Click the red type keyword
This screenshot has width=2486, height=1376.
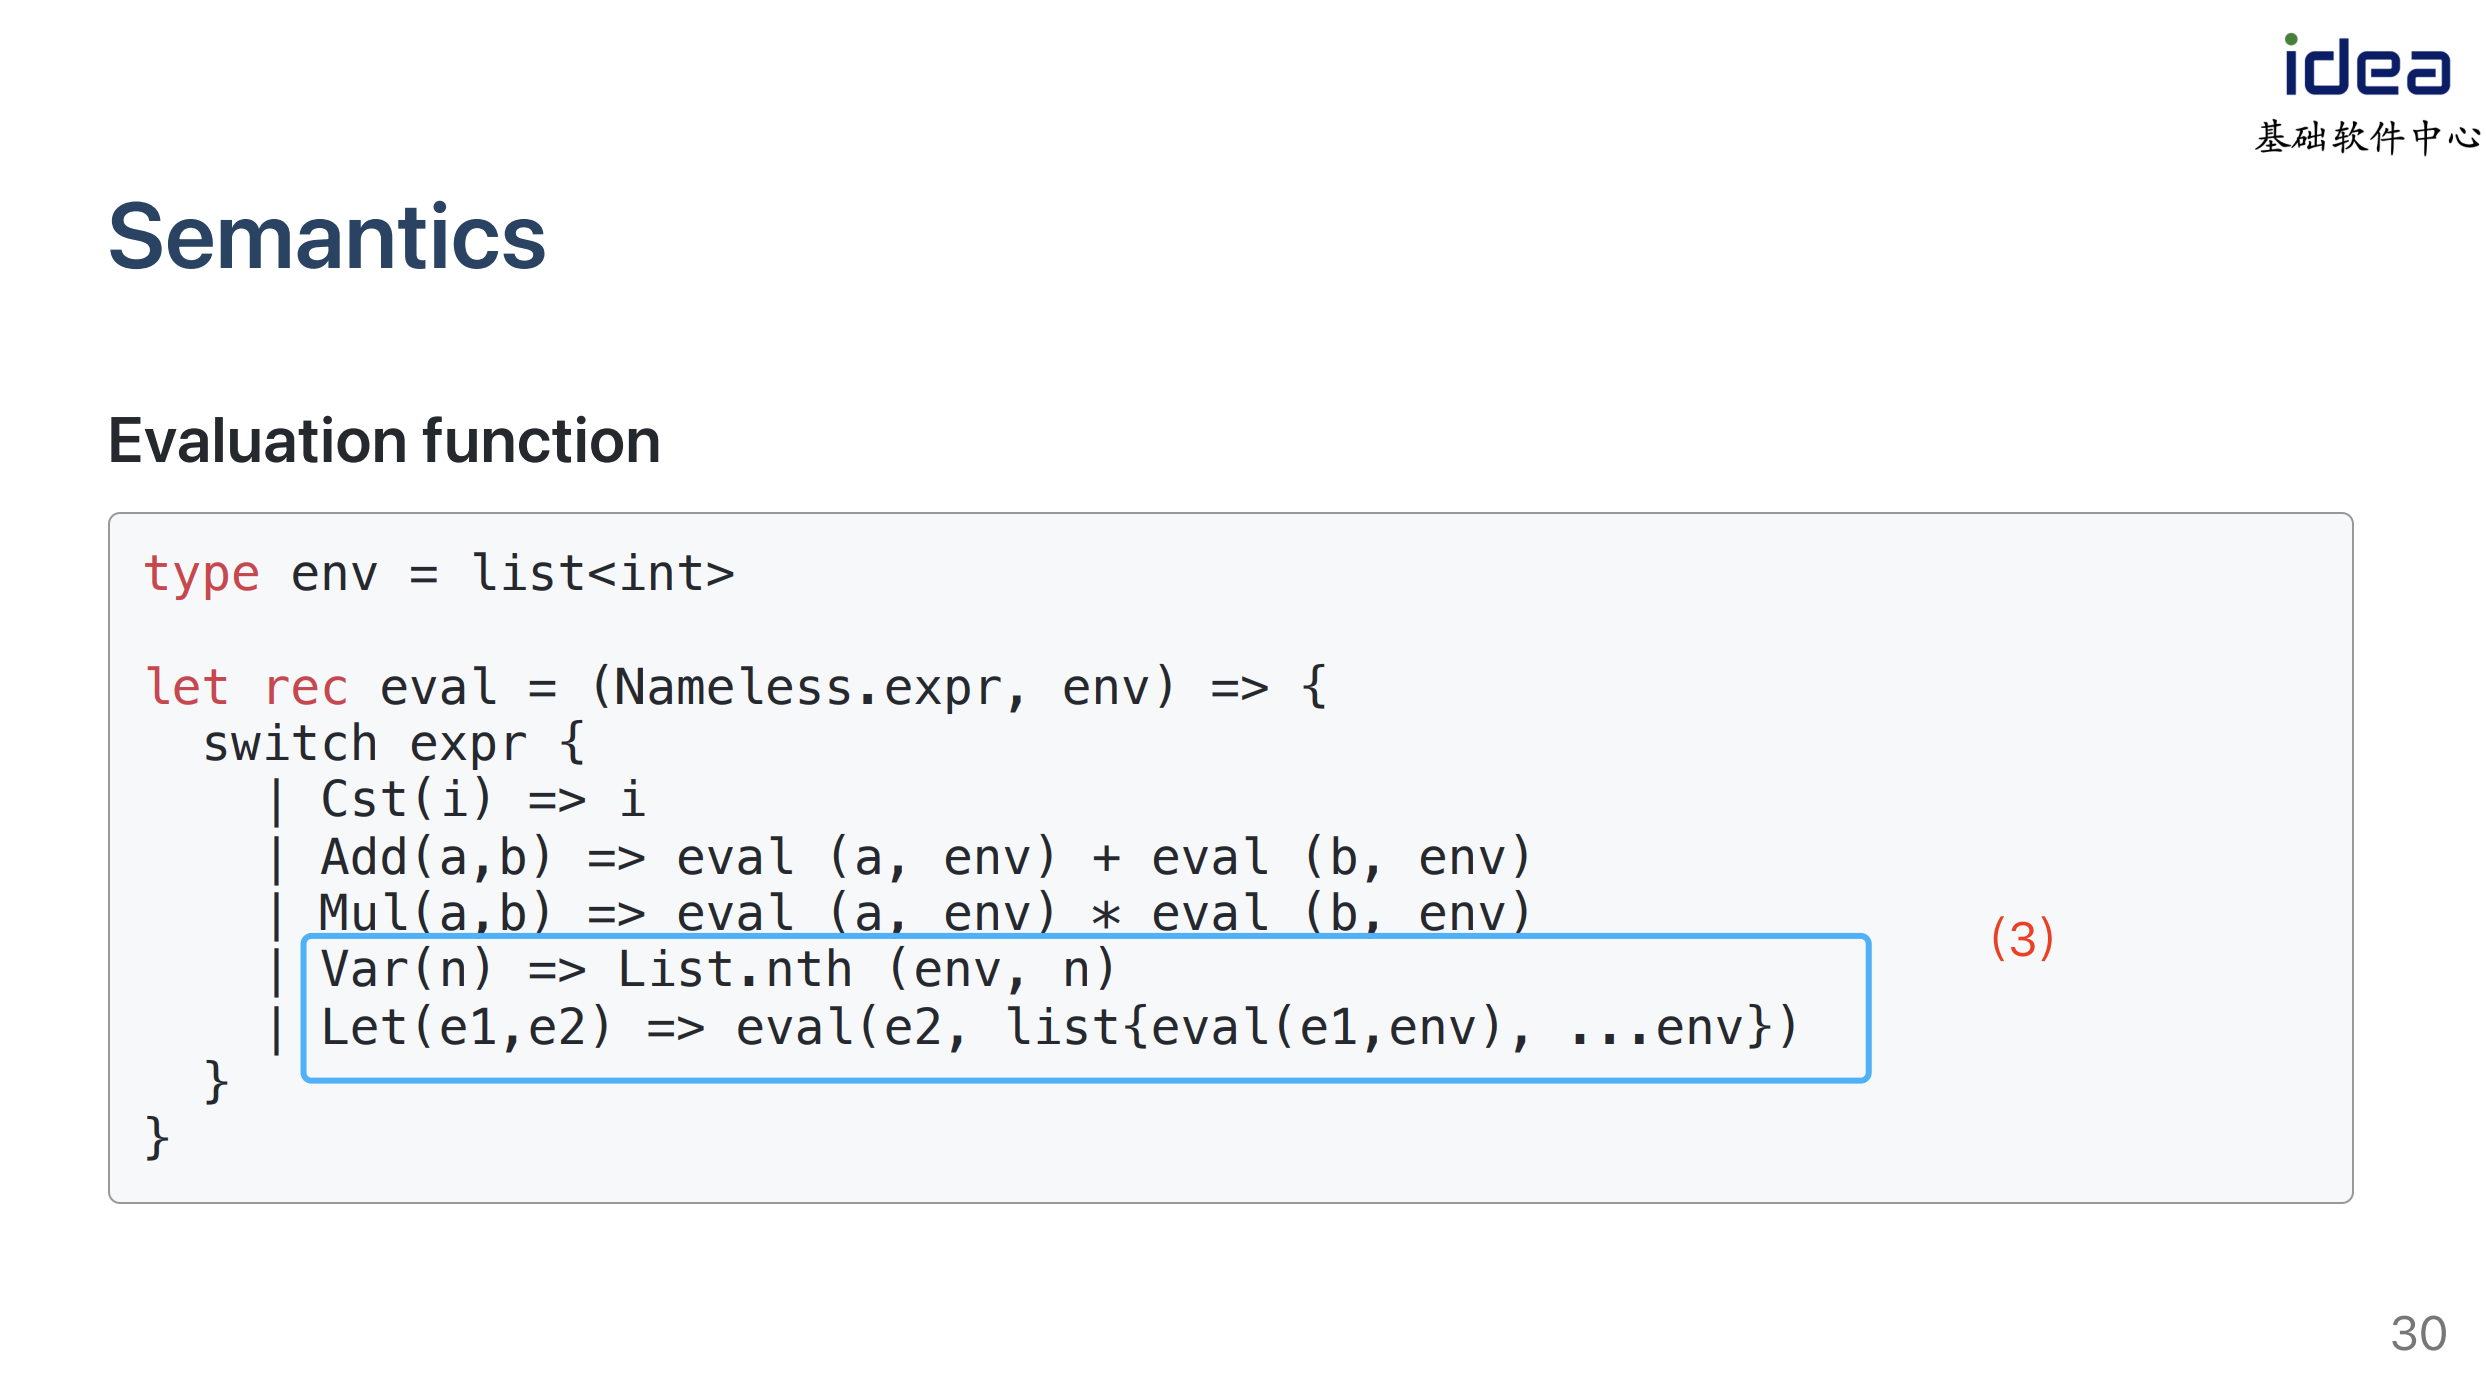pos(202,576)
